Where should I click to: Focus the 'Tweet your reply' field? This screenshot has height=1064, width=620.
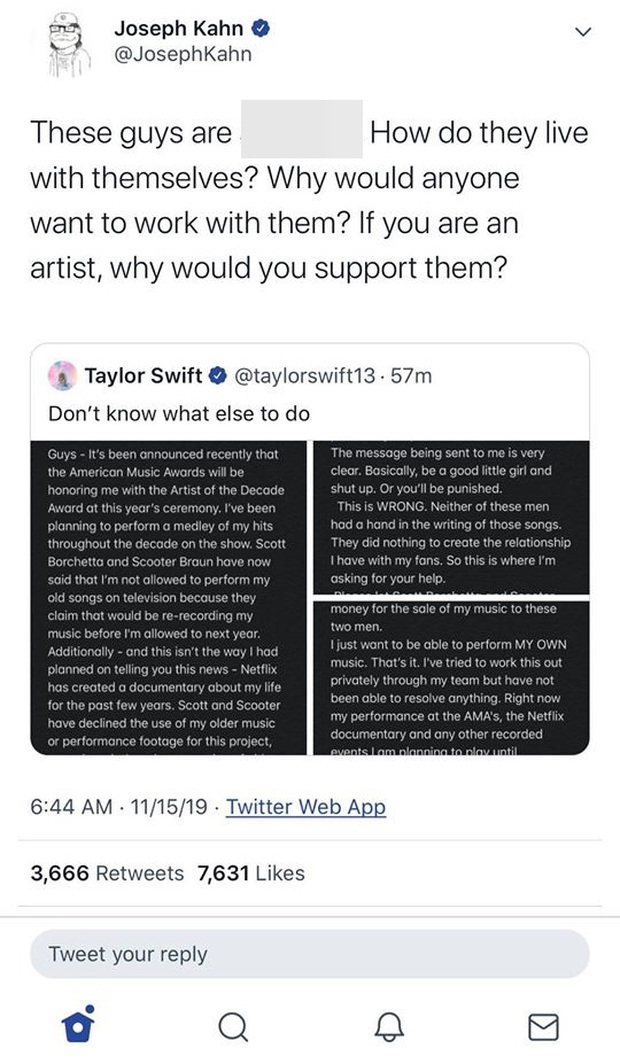click(310, 954)
